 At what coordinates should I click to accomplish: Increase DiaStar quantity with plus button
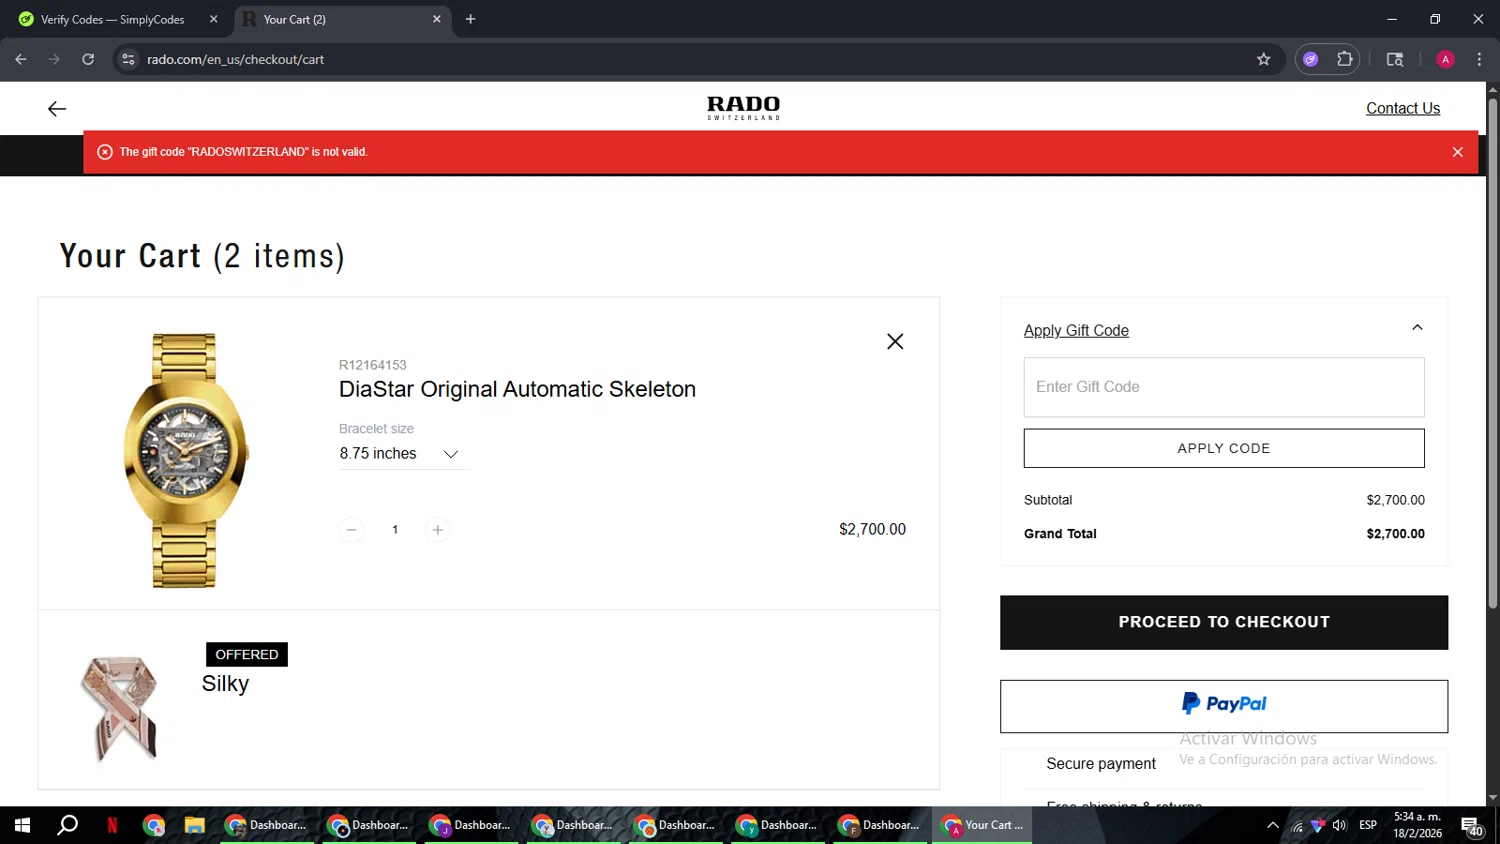point(437,530)
